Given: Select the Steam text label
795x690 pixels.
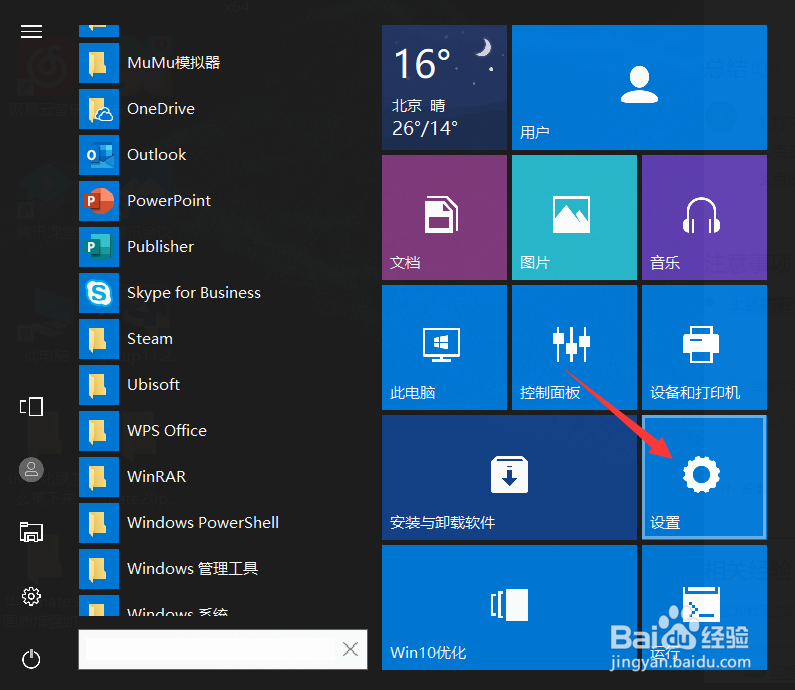Looking at the screenshot, I should (150, 339).
